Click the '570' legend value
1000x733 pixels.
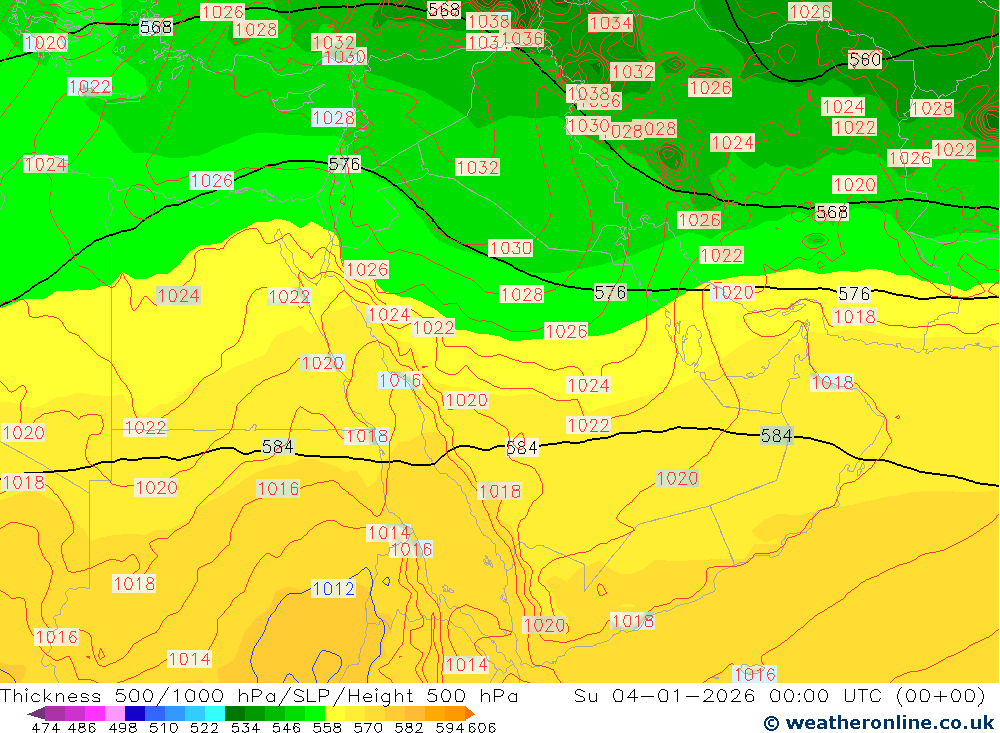tap(367, 727)
